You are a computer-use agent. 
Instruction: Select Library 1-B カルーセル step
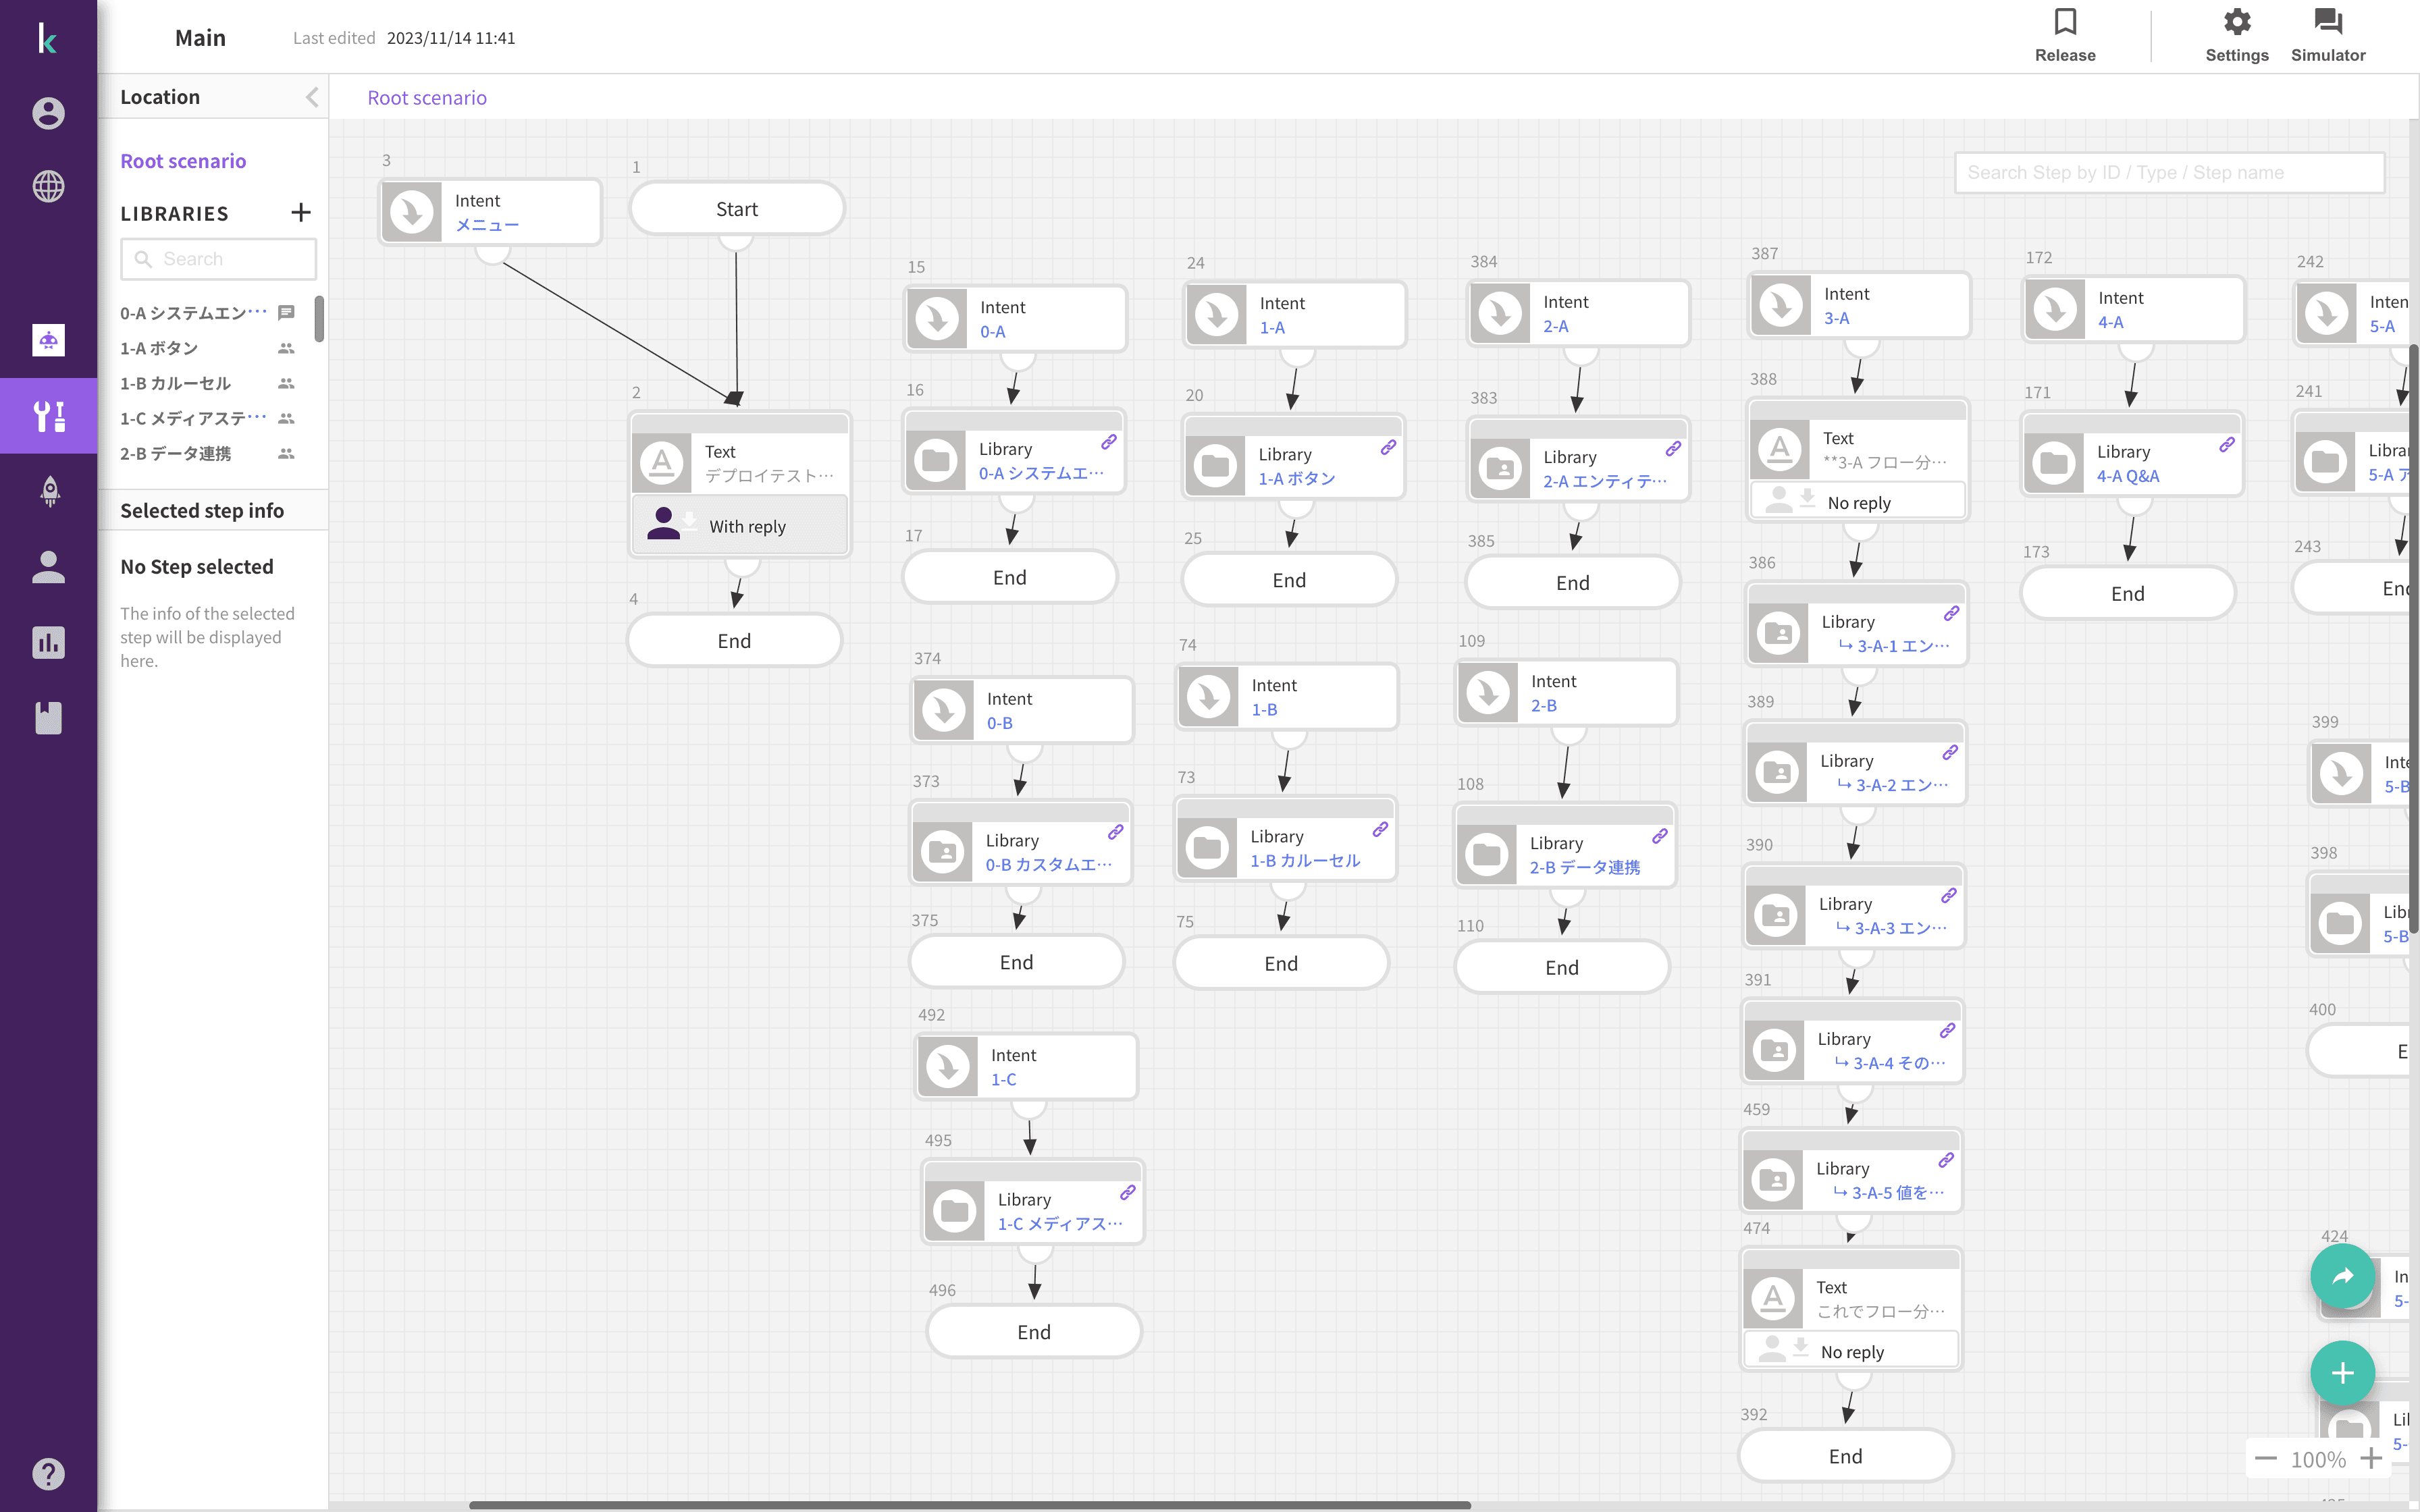(x=1285, y=839)
